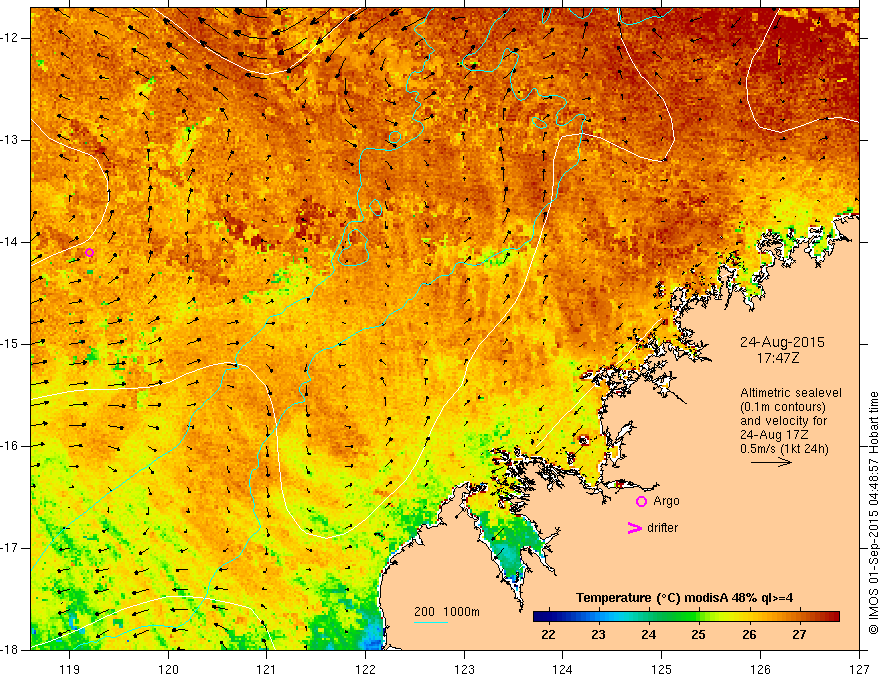Click the 123 longitude axis label
The width and height of the screenshot is (880, 680).
[x=464, y=669]
